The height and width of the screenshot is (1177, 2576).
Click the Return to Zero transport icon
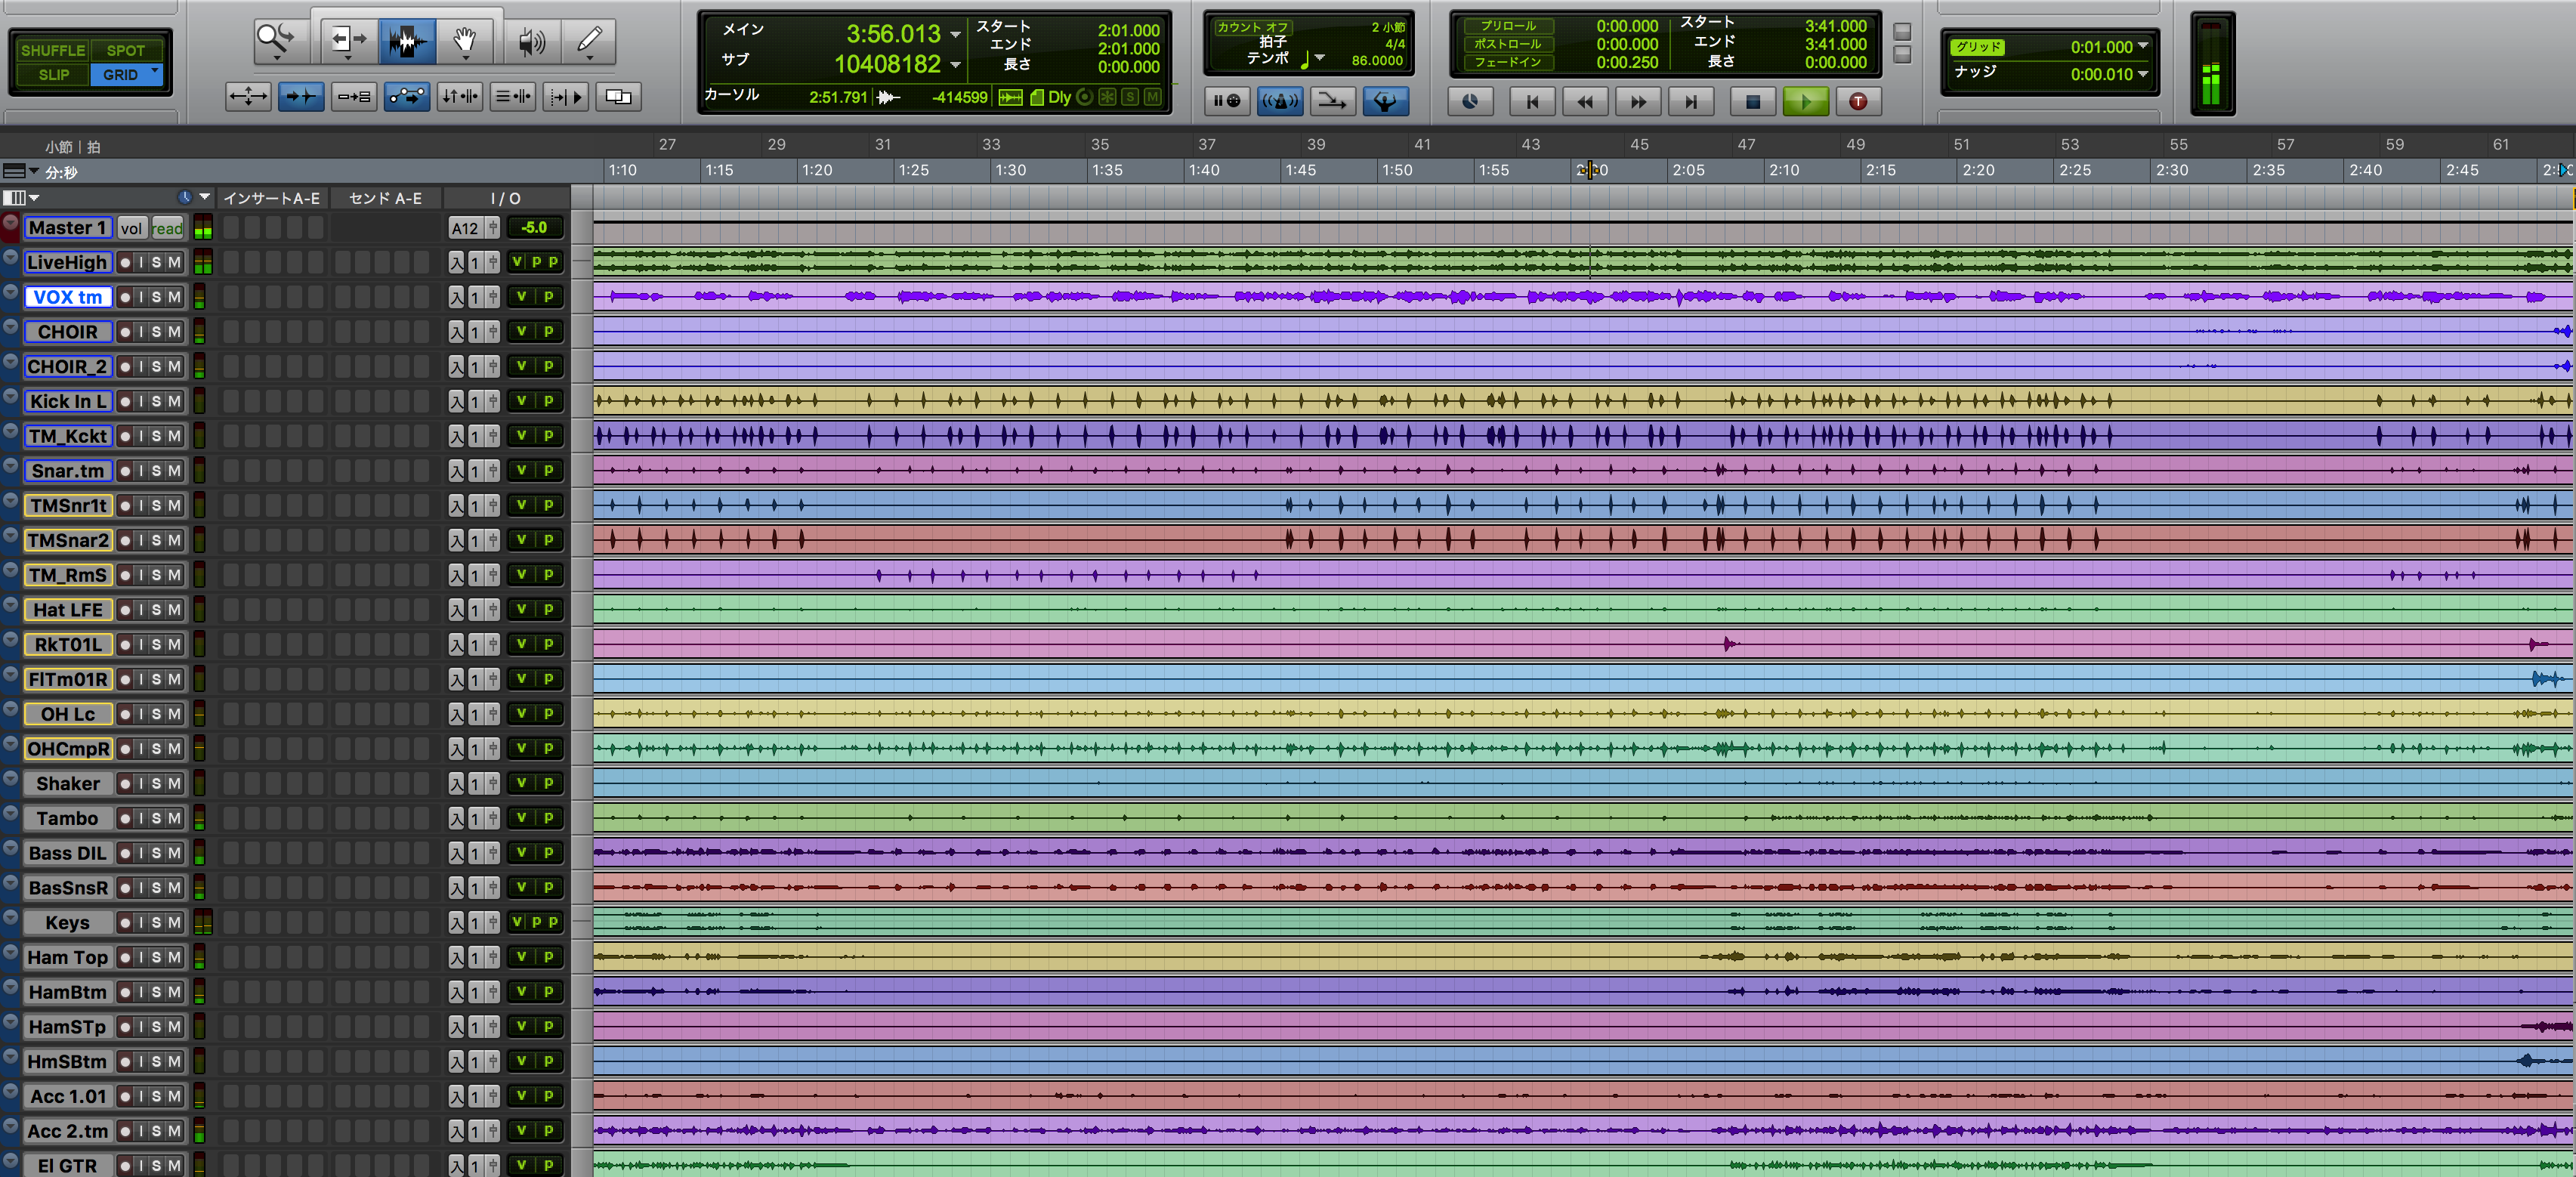(1528, 100)
